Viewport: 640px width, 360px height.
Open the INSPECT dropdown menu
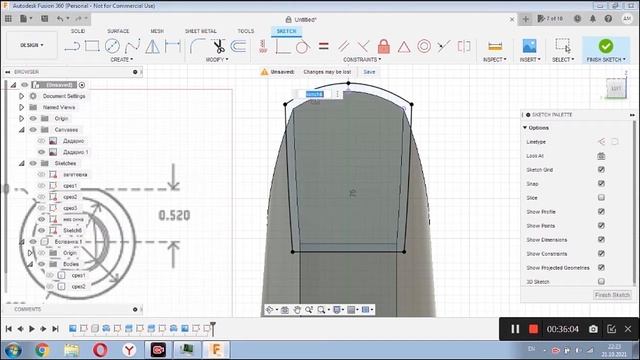(x=495, y=60)
